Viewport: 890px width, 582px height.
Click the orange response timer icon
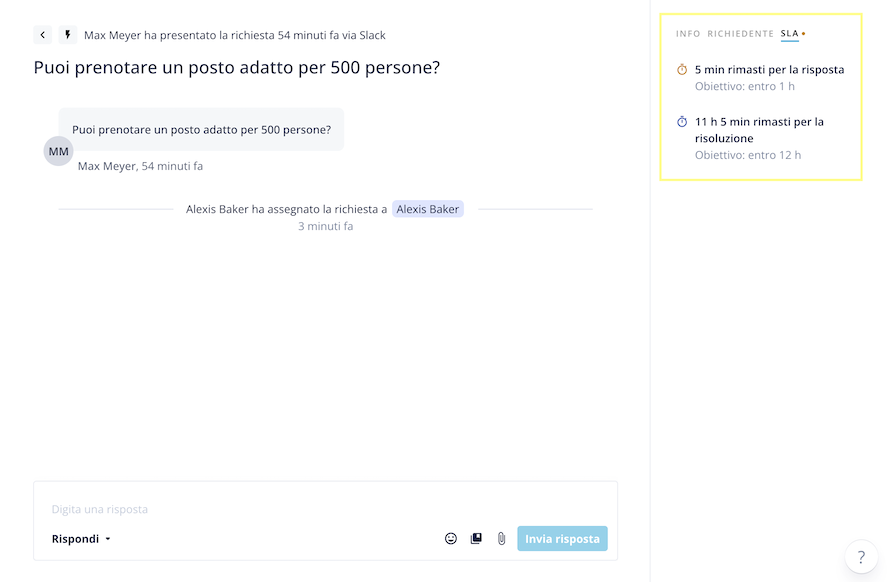coord(682,69)
